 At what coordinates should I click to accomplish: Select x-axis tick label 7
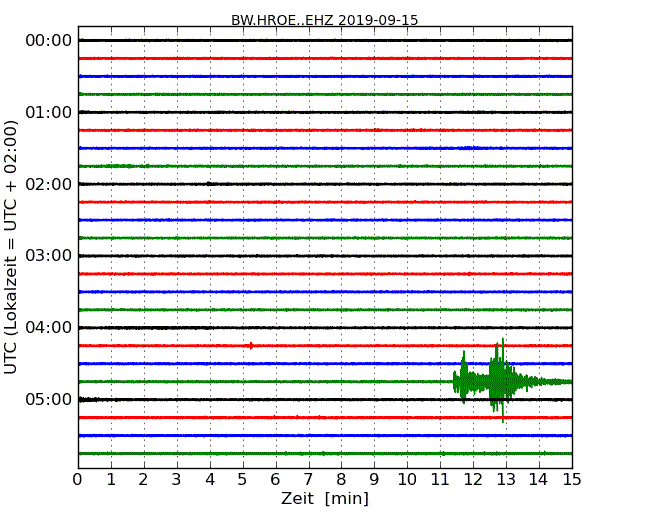308,480
